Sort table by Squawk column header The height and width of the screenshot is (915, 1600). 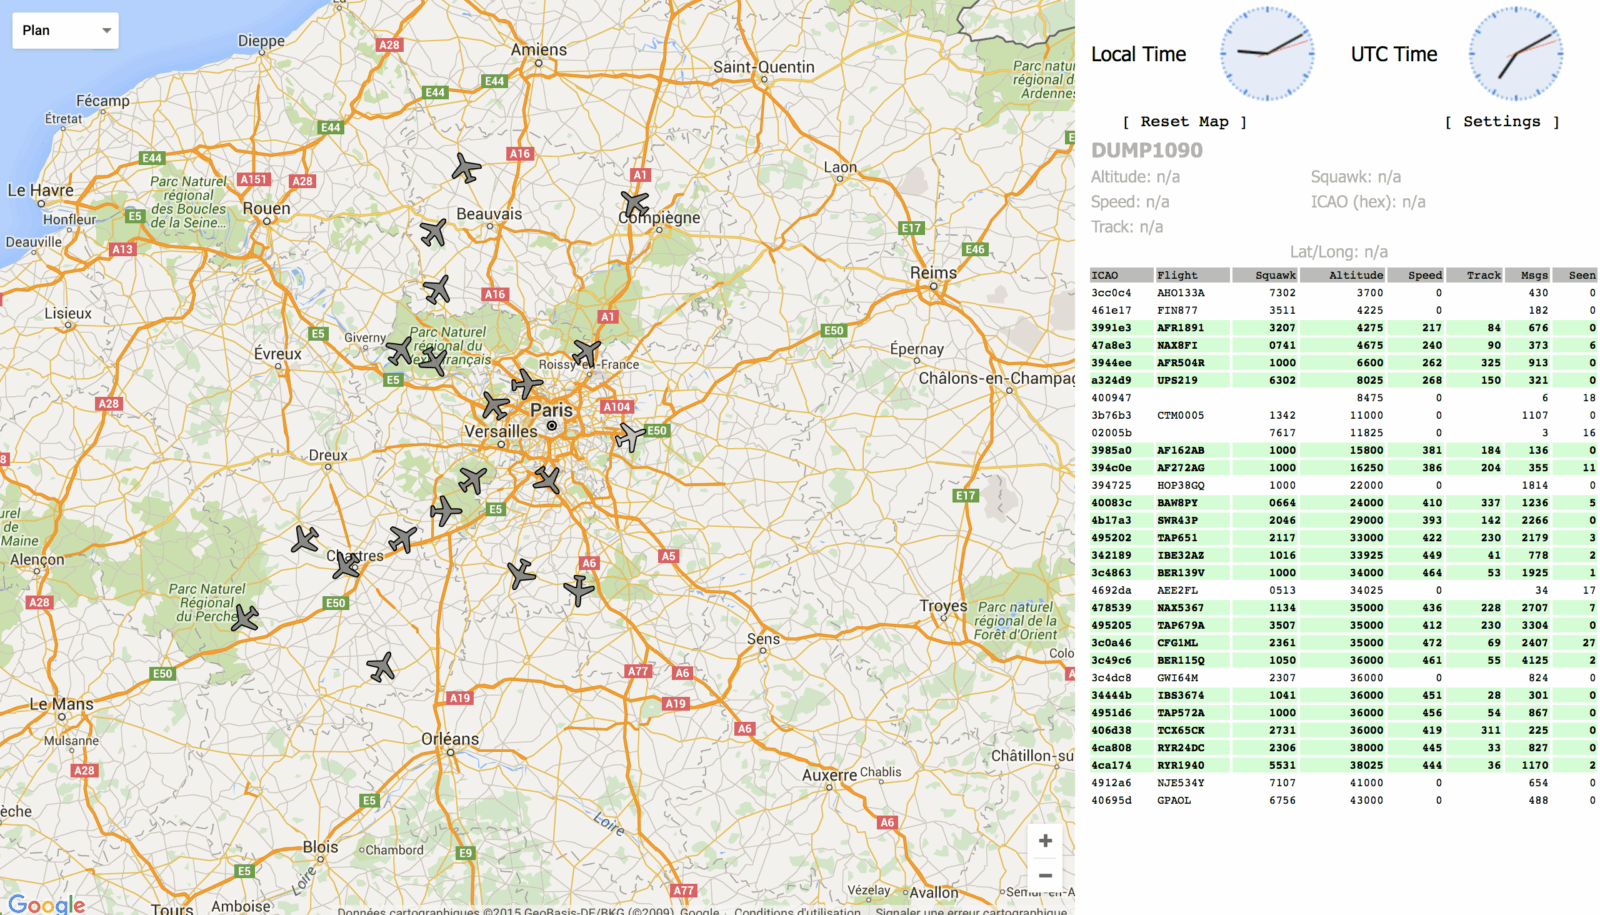click(1265, 275)
